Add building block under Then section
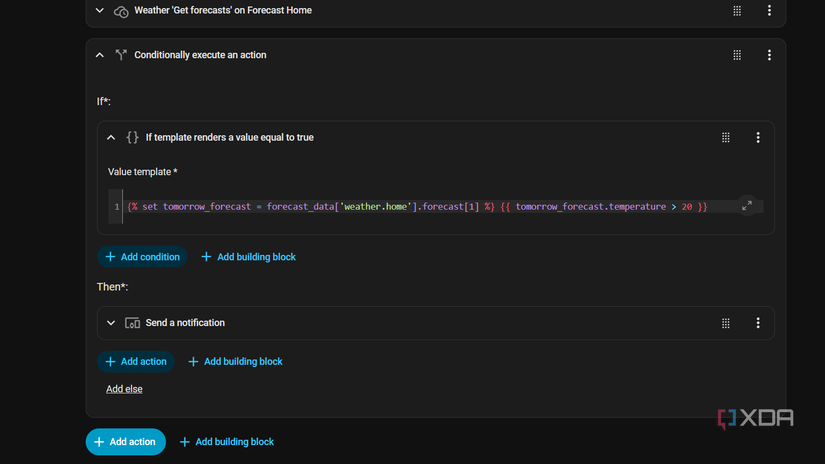The width and height of the screenshot is (825, 464). (x=235, y=361)
